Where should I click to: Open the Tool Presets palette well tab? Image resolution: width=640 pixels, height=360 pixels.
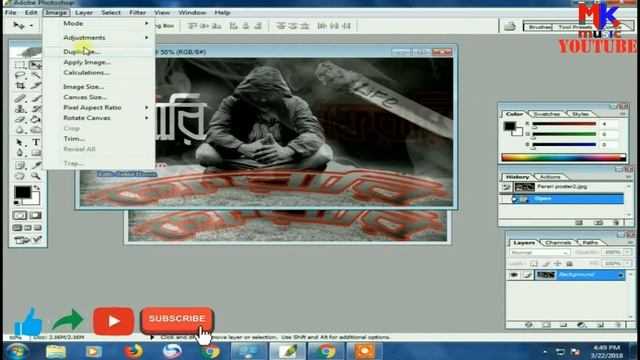[575, 27]
